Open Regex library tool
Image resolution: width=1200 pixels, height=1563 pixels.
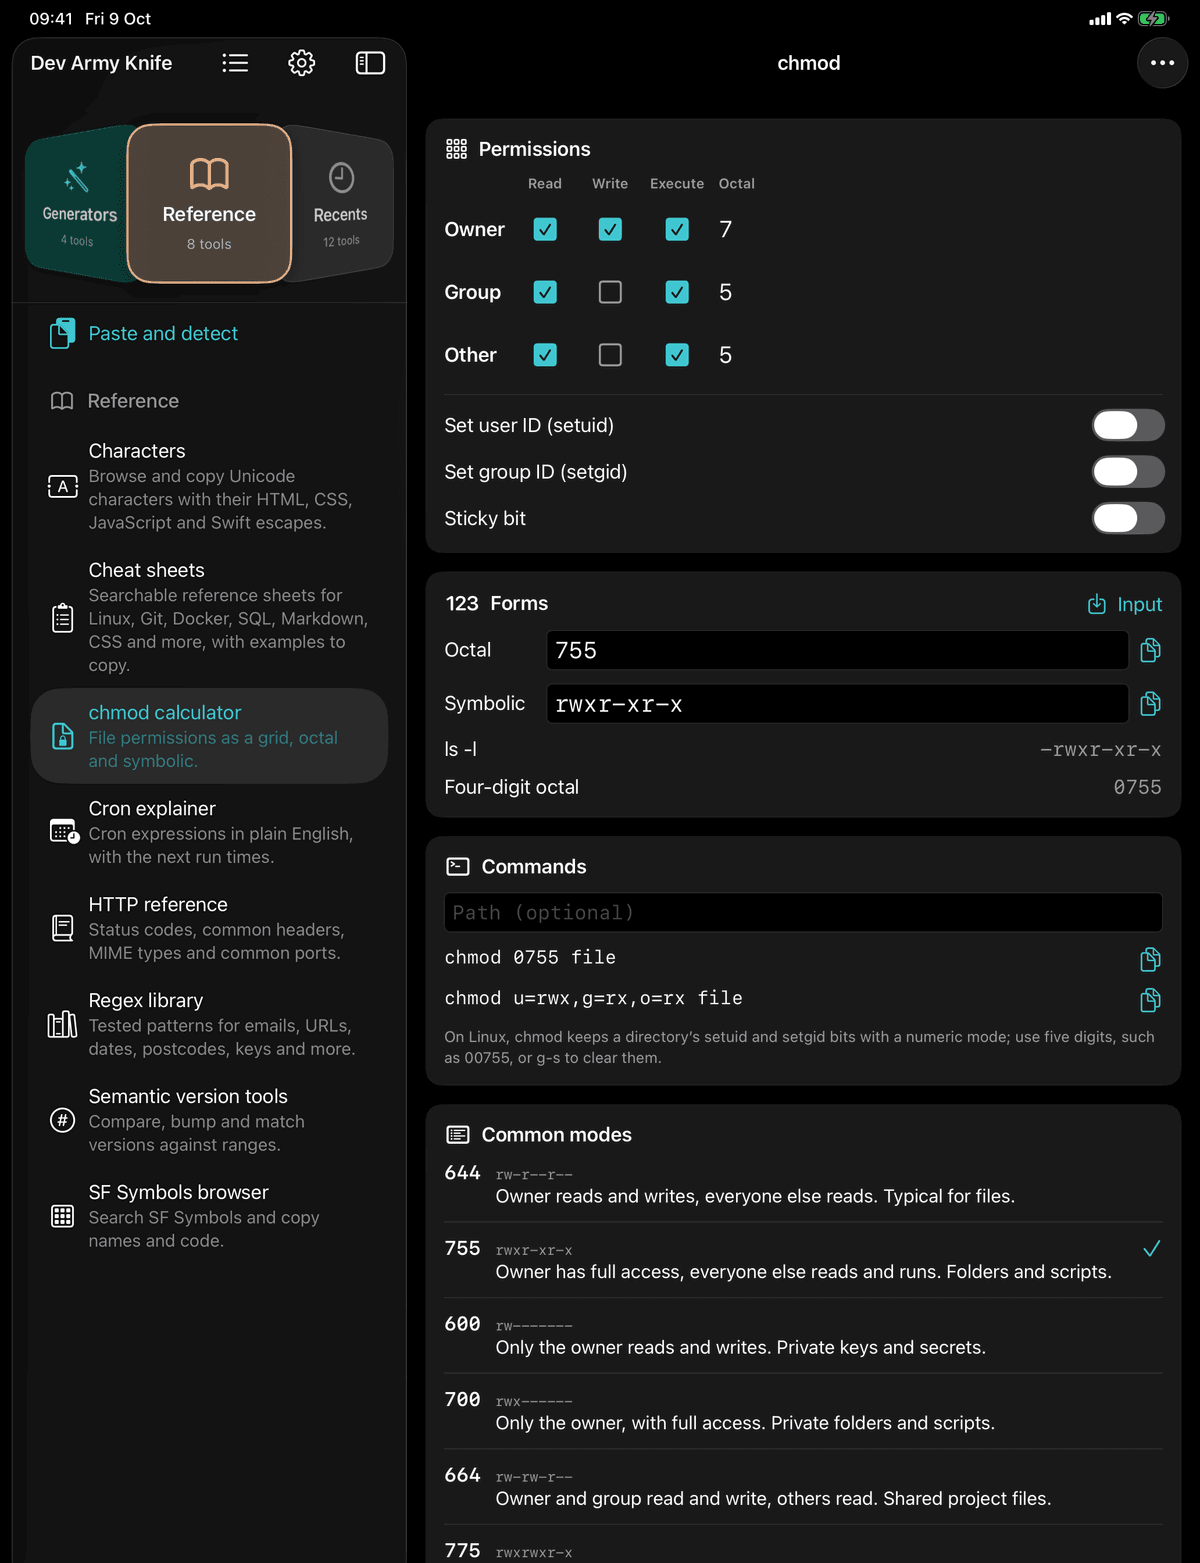pyautogui.click(x=209, y=1024)
